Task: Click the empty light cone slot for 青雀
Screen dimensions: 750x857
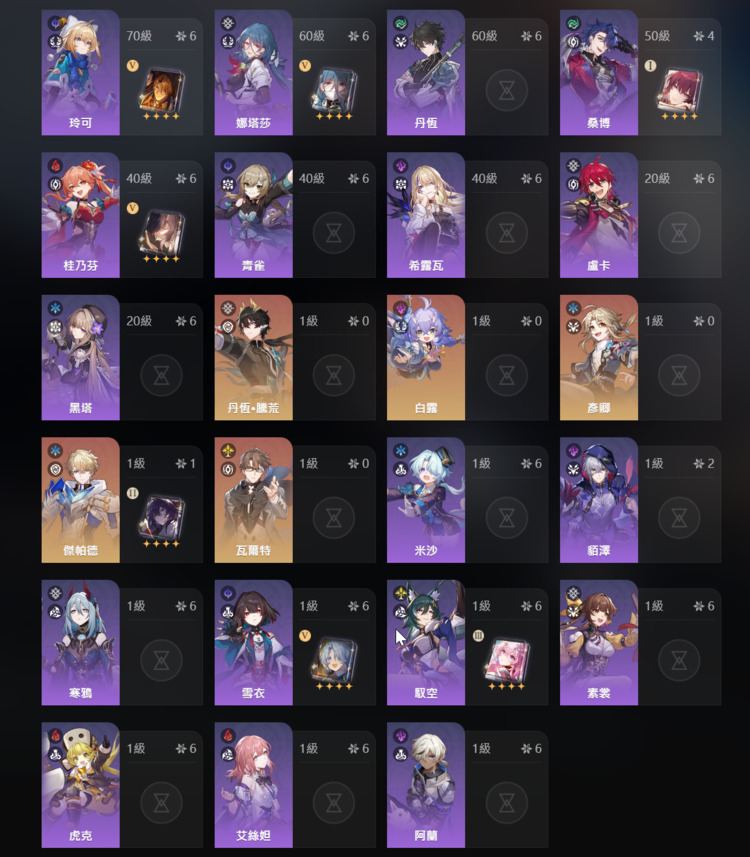Action: [x=333, y=233]
